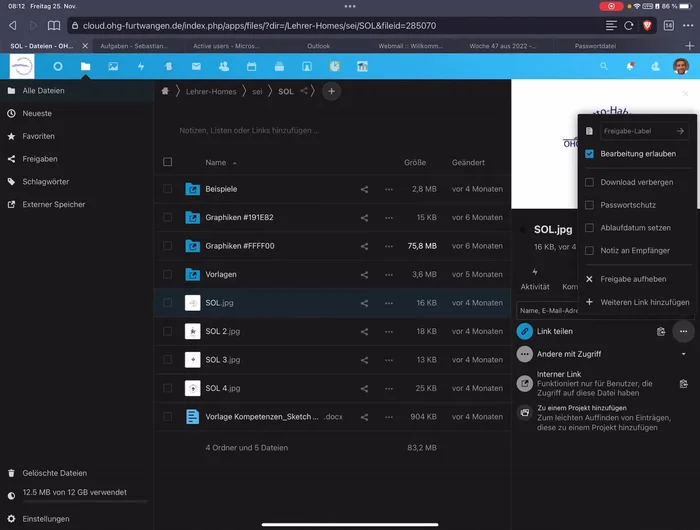Open Gelöschte Dateien in the sidebar
700x530 pixels.
[54, 473]
